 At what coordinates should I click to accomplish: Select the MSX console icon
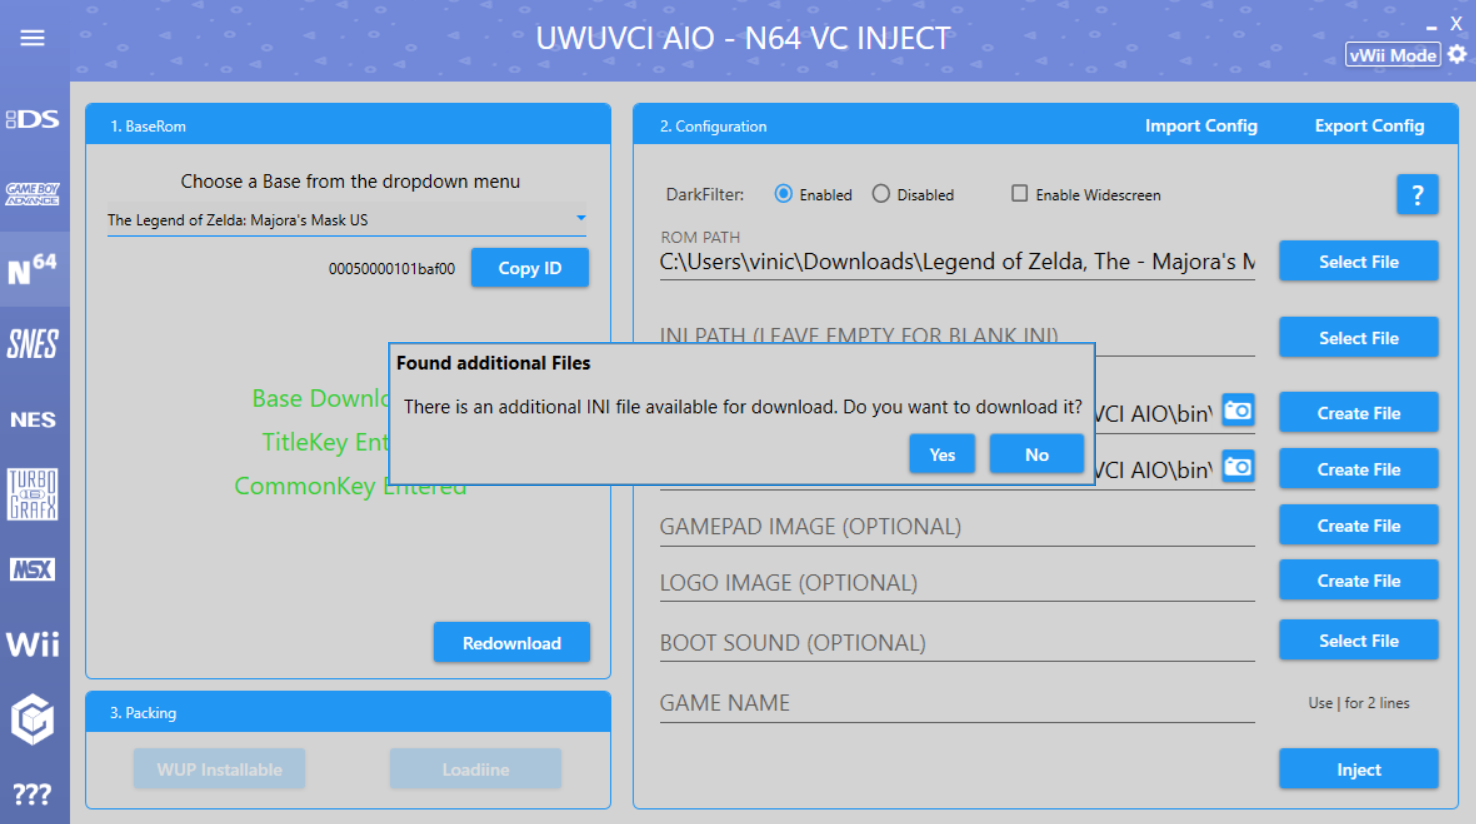click(x=33, y=570)
